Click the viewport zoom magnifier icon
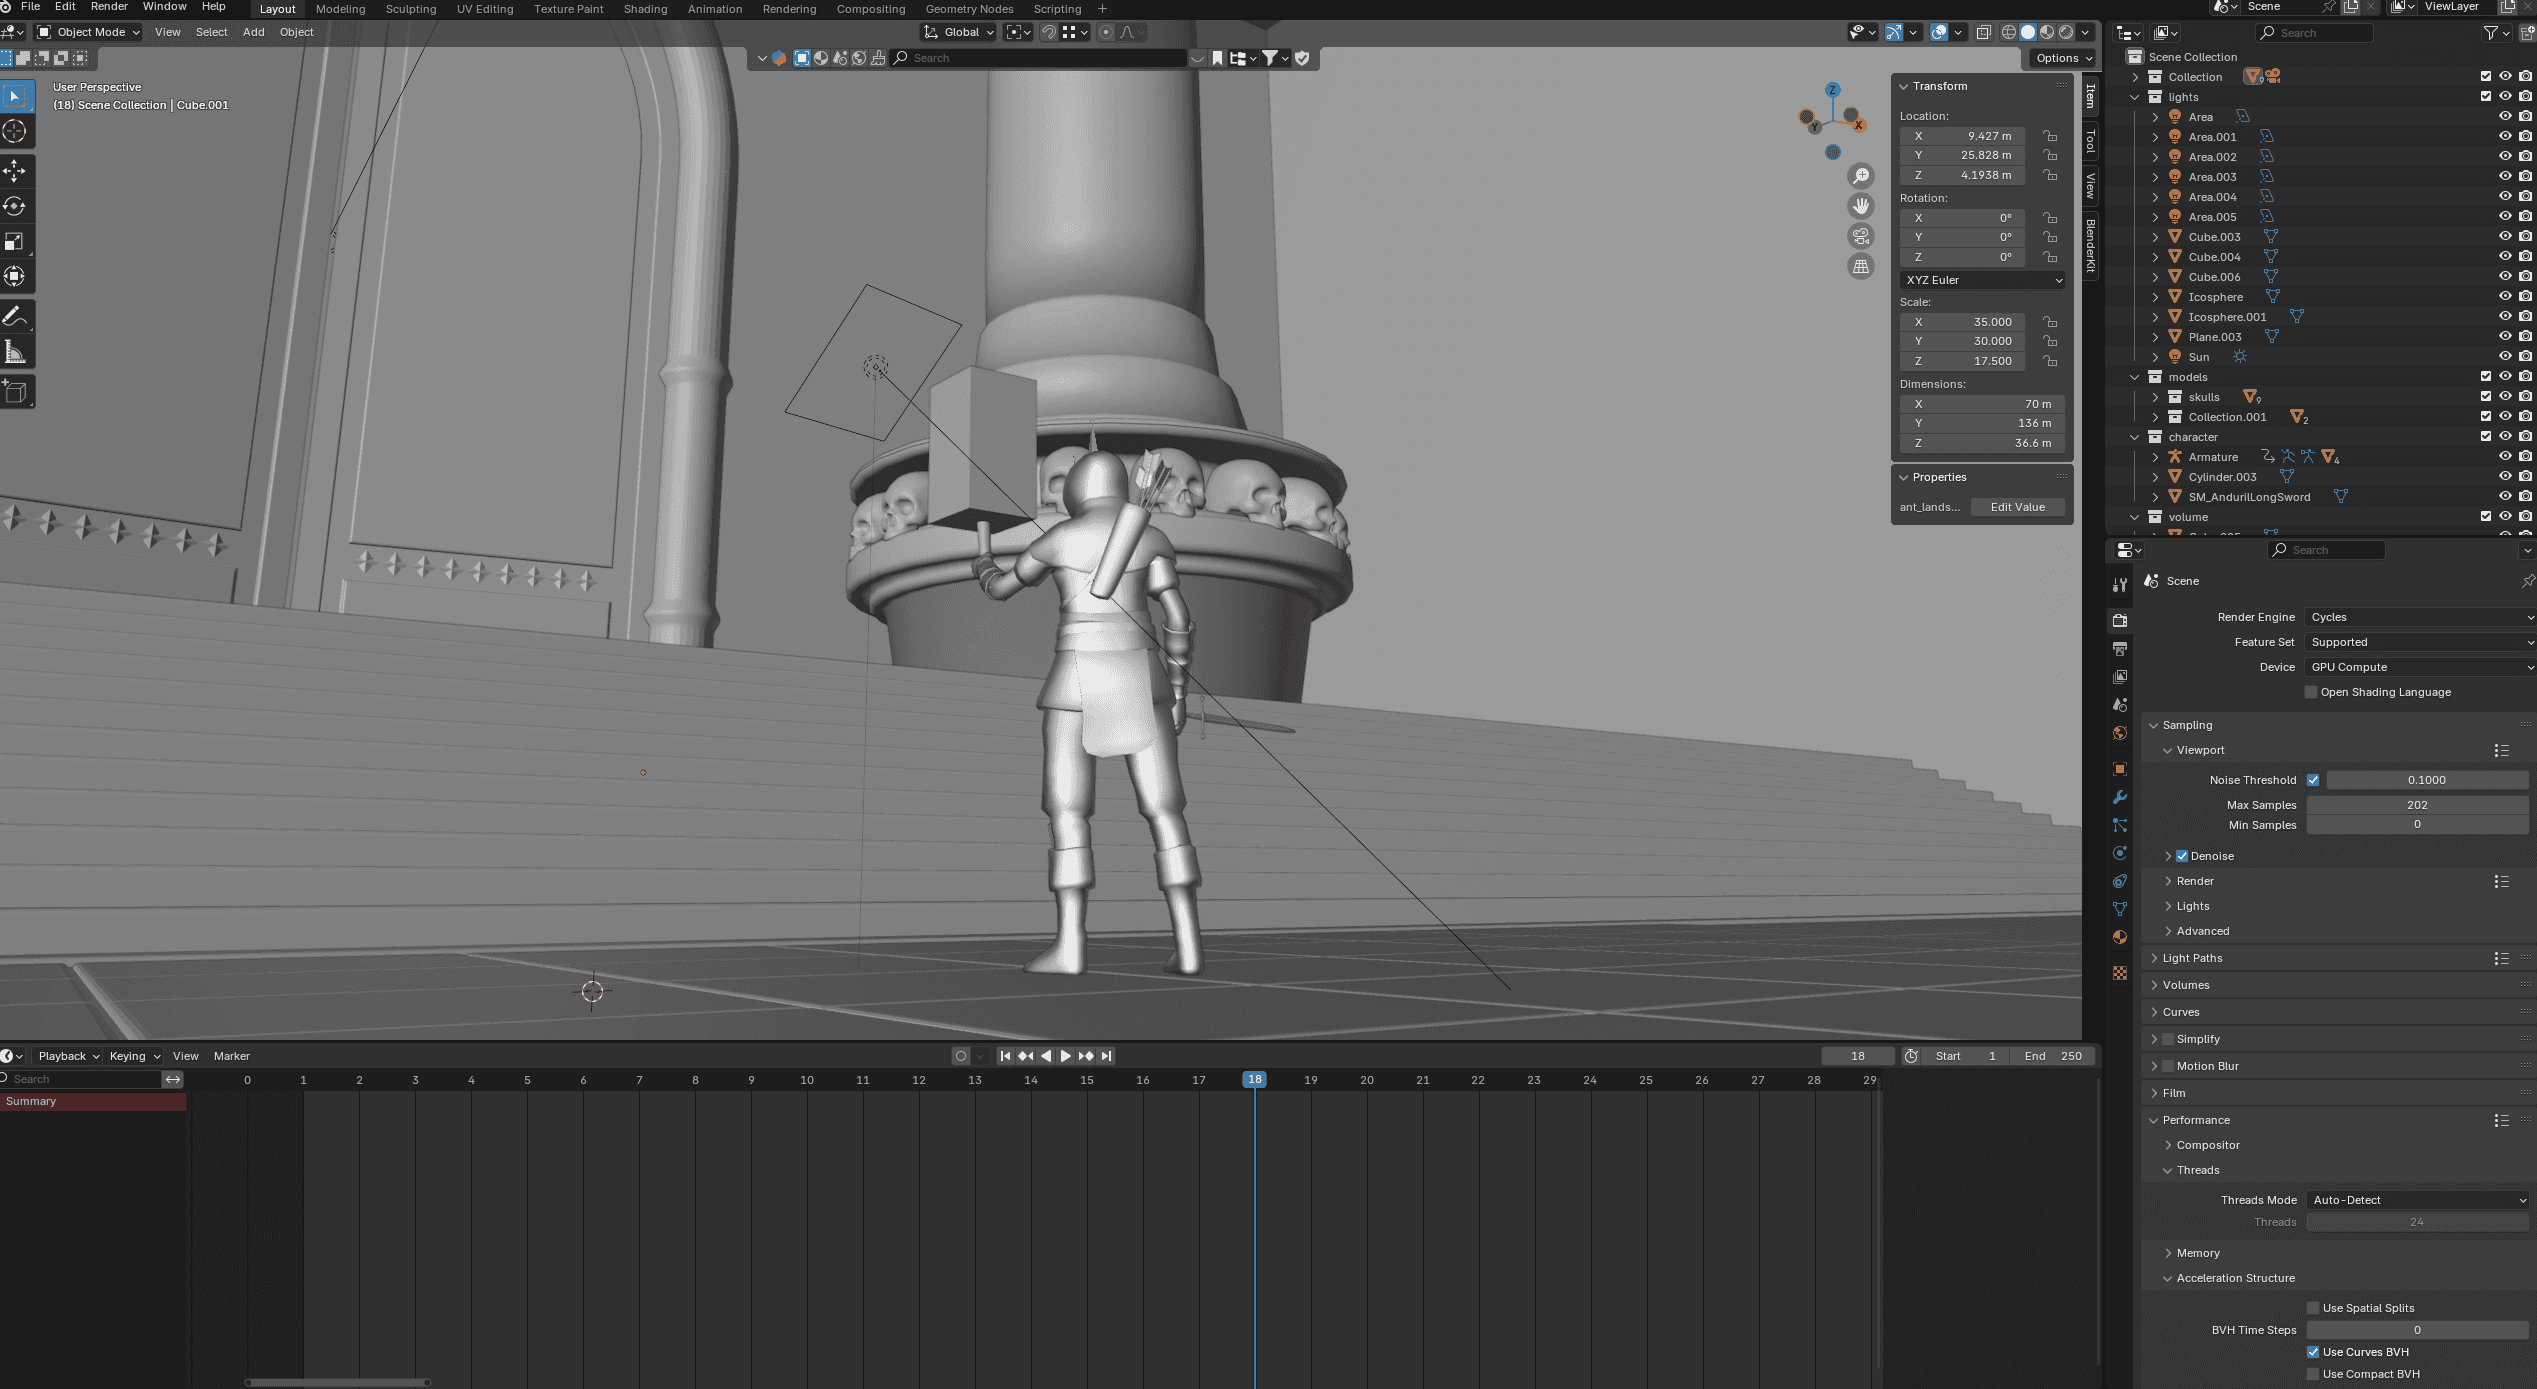 click(1860, 176)
